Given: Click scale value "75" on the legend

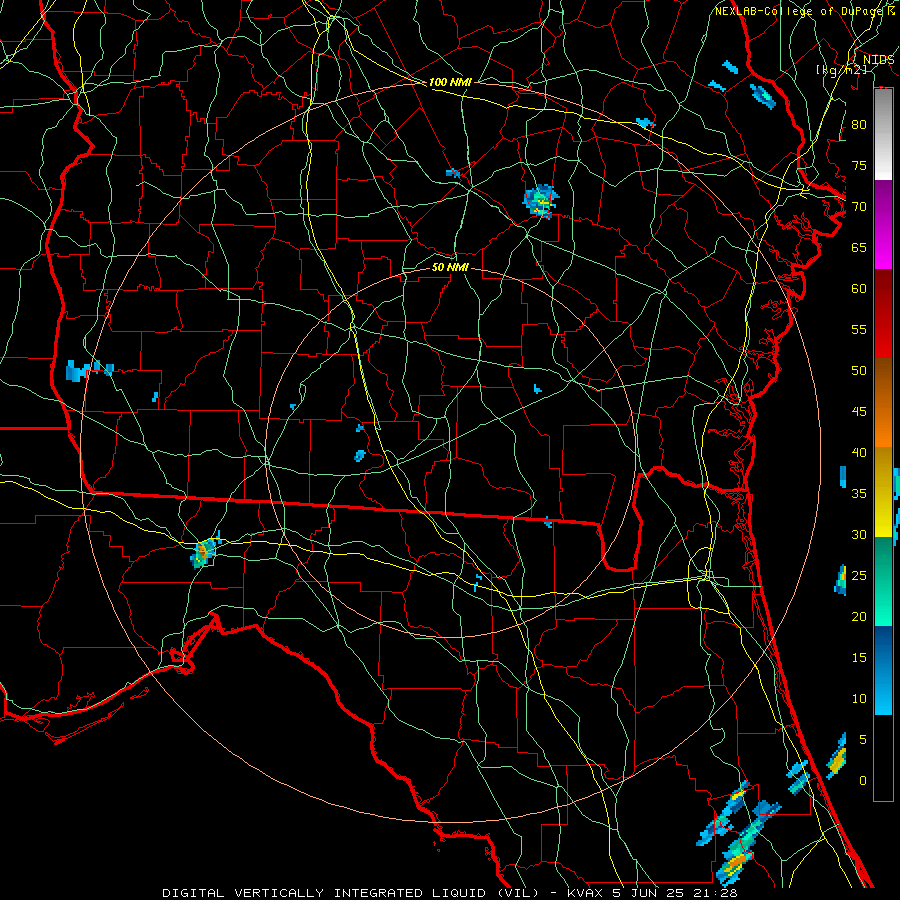Looking at the screenshot, I should pos(859,165).
